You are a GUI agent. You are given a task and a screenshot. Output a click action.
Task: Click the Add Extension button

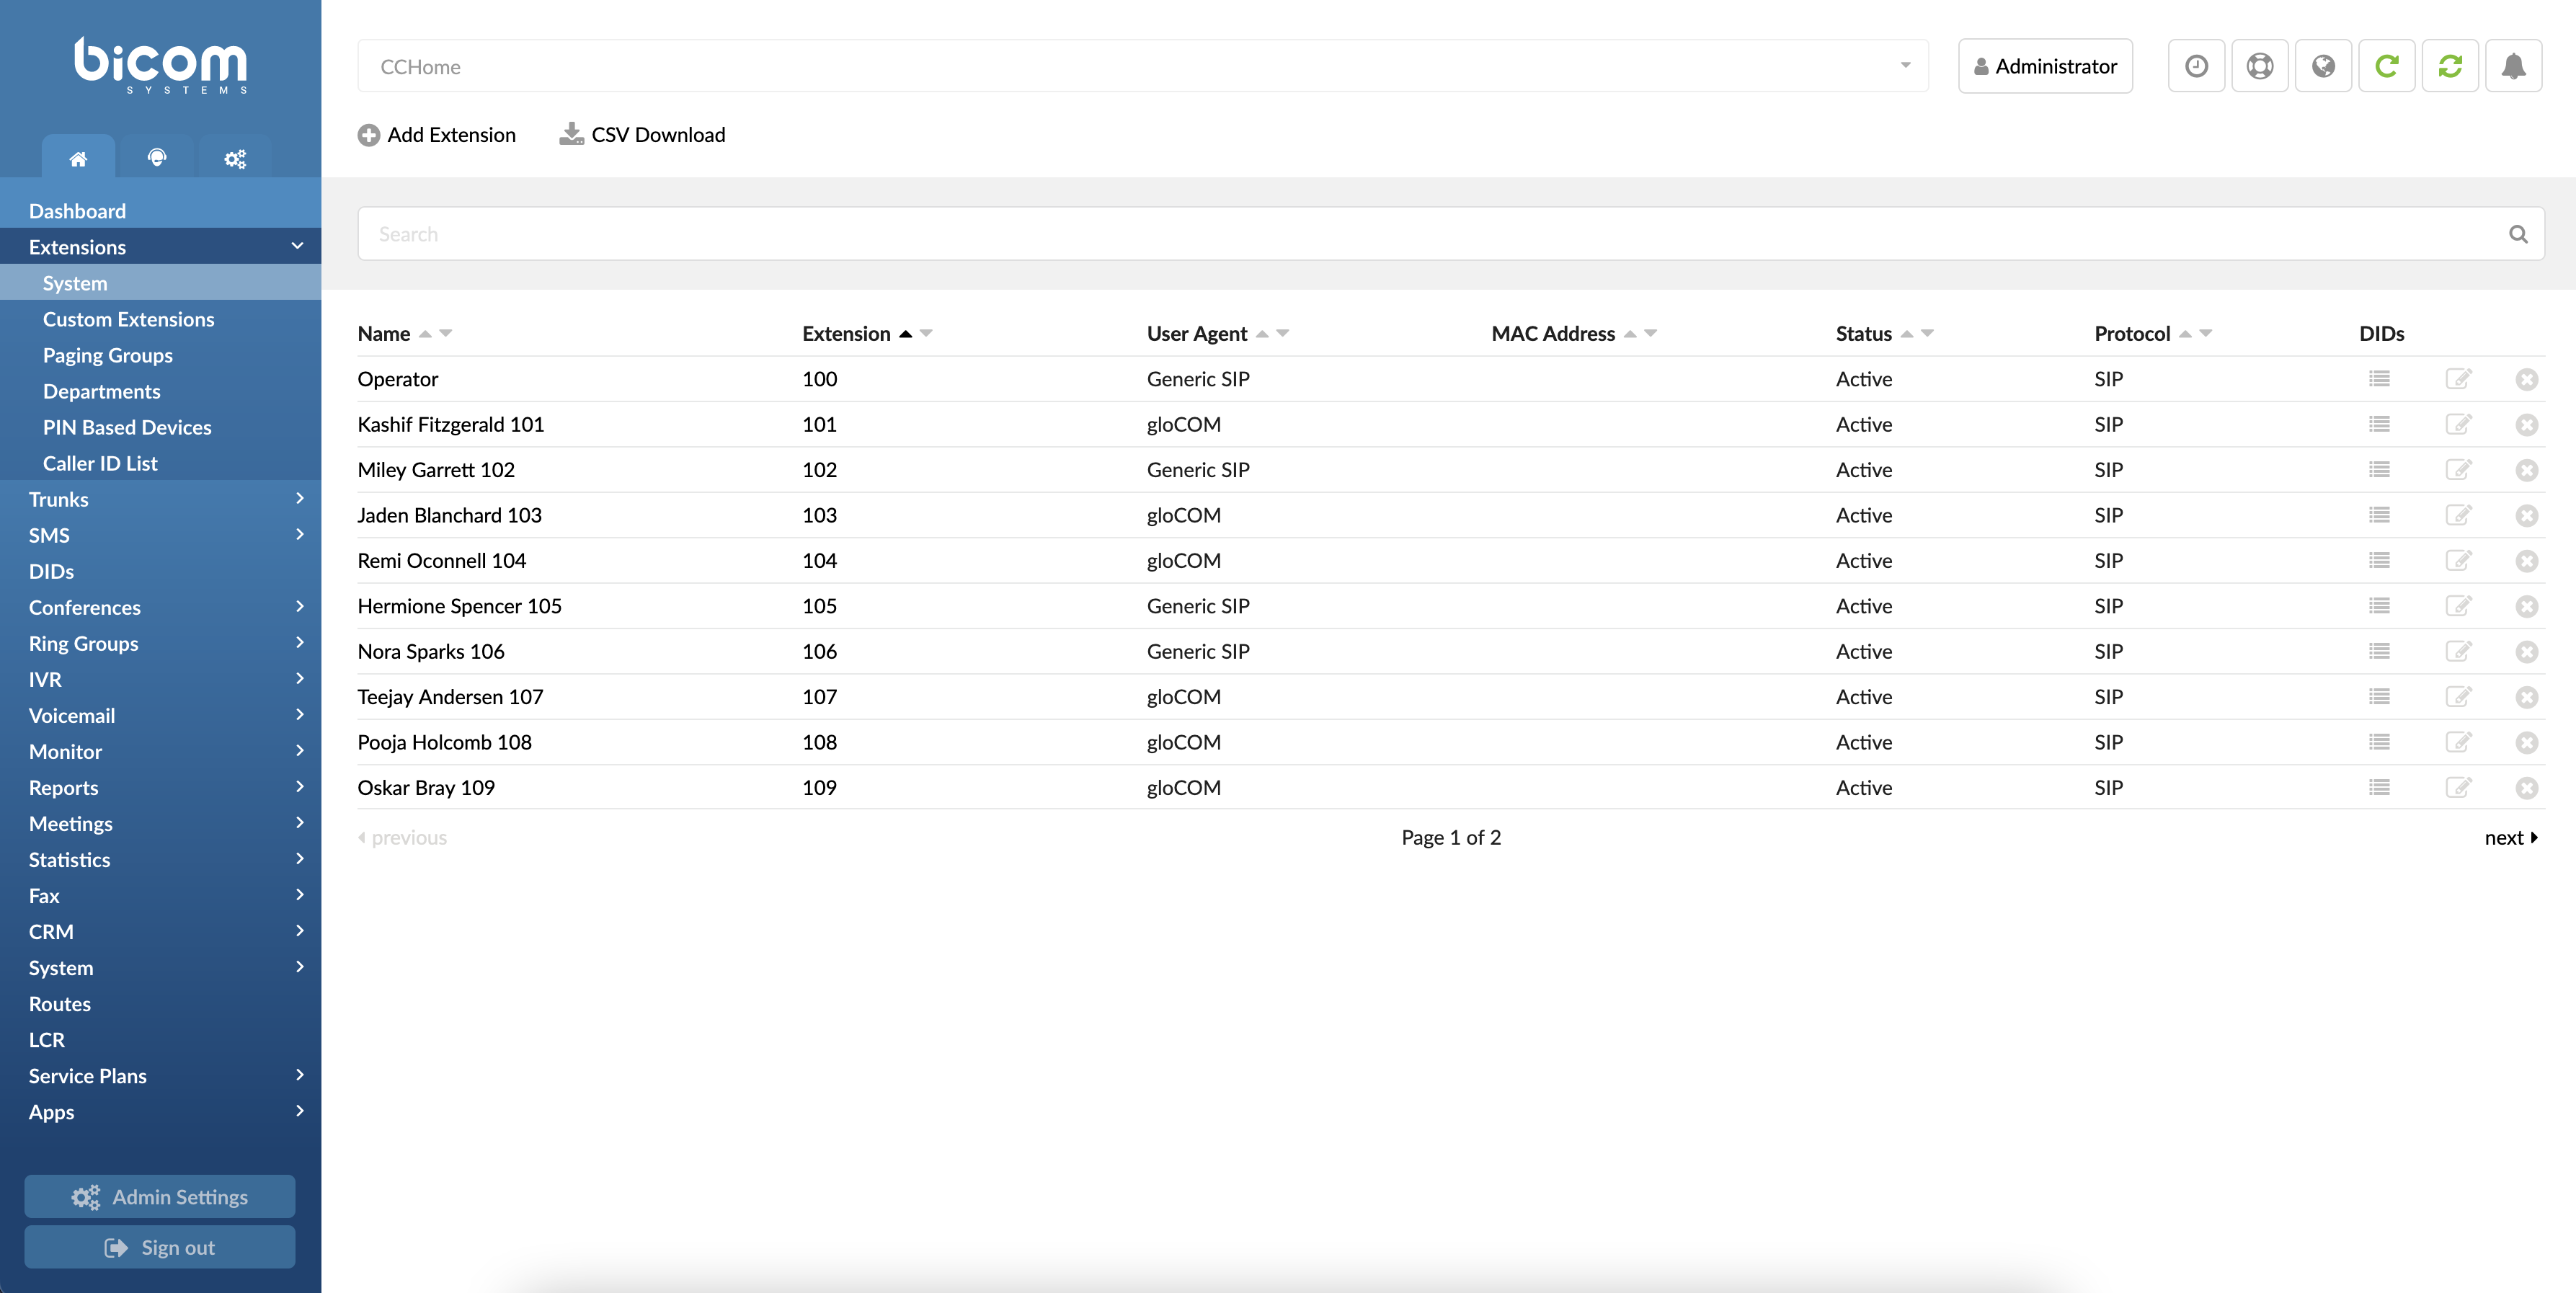(x=435, y=133)
